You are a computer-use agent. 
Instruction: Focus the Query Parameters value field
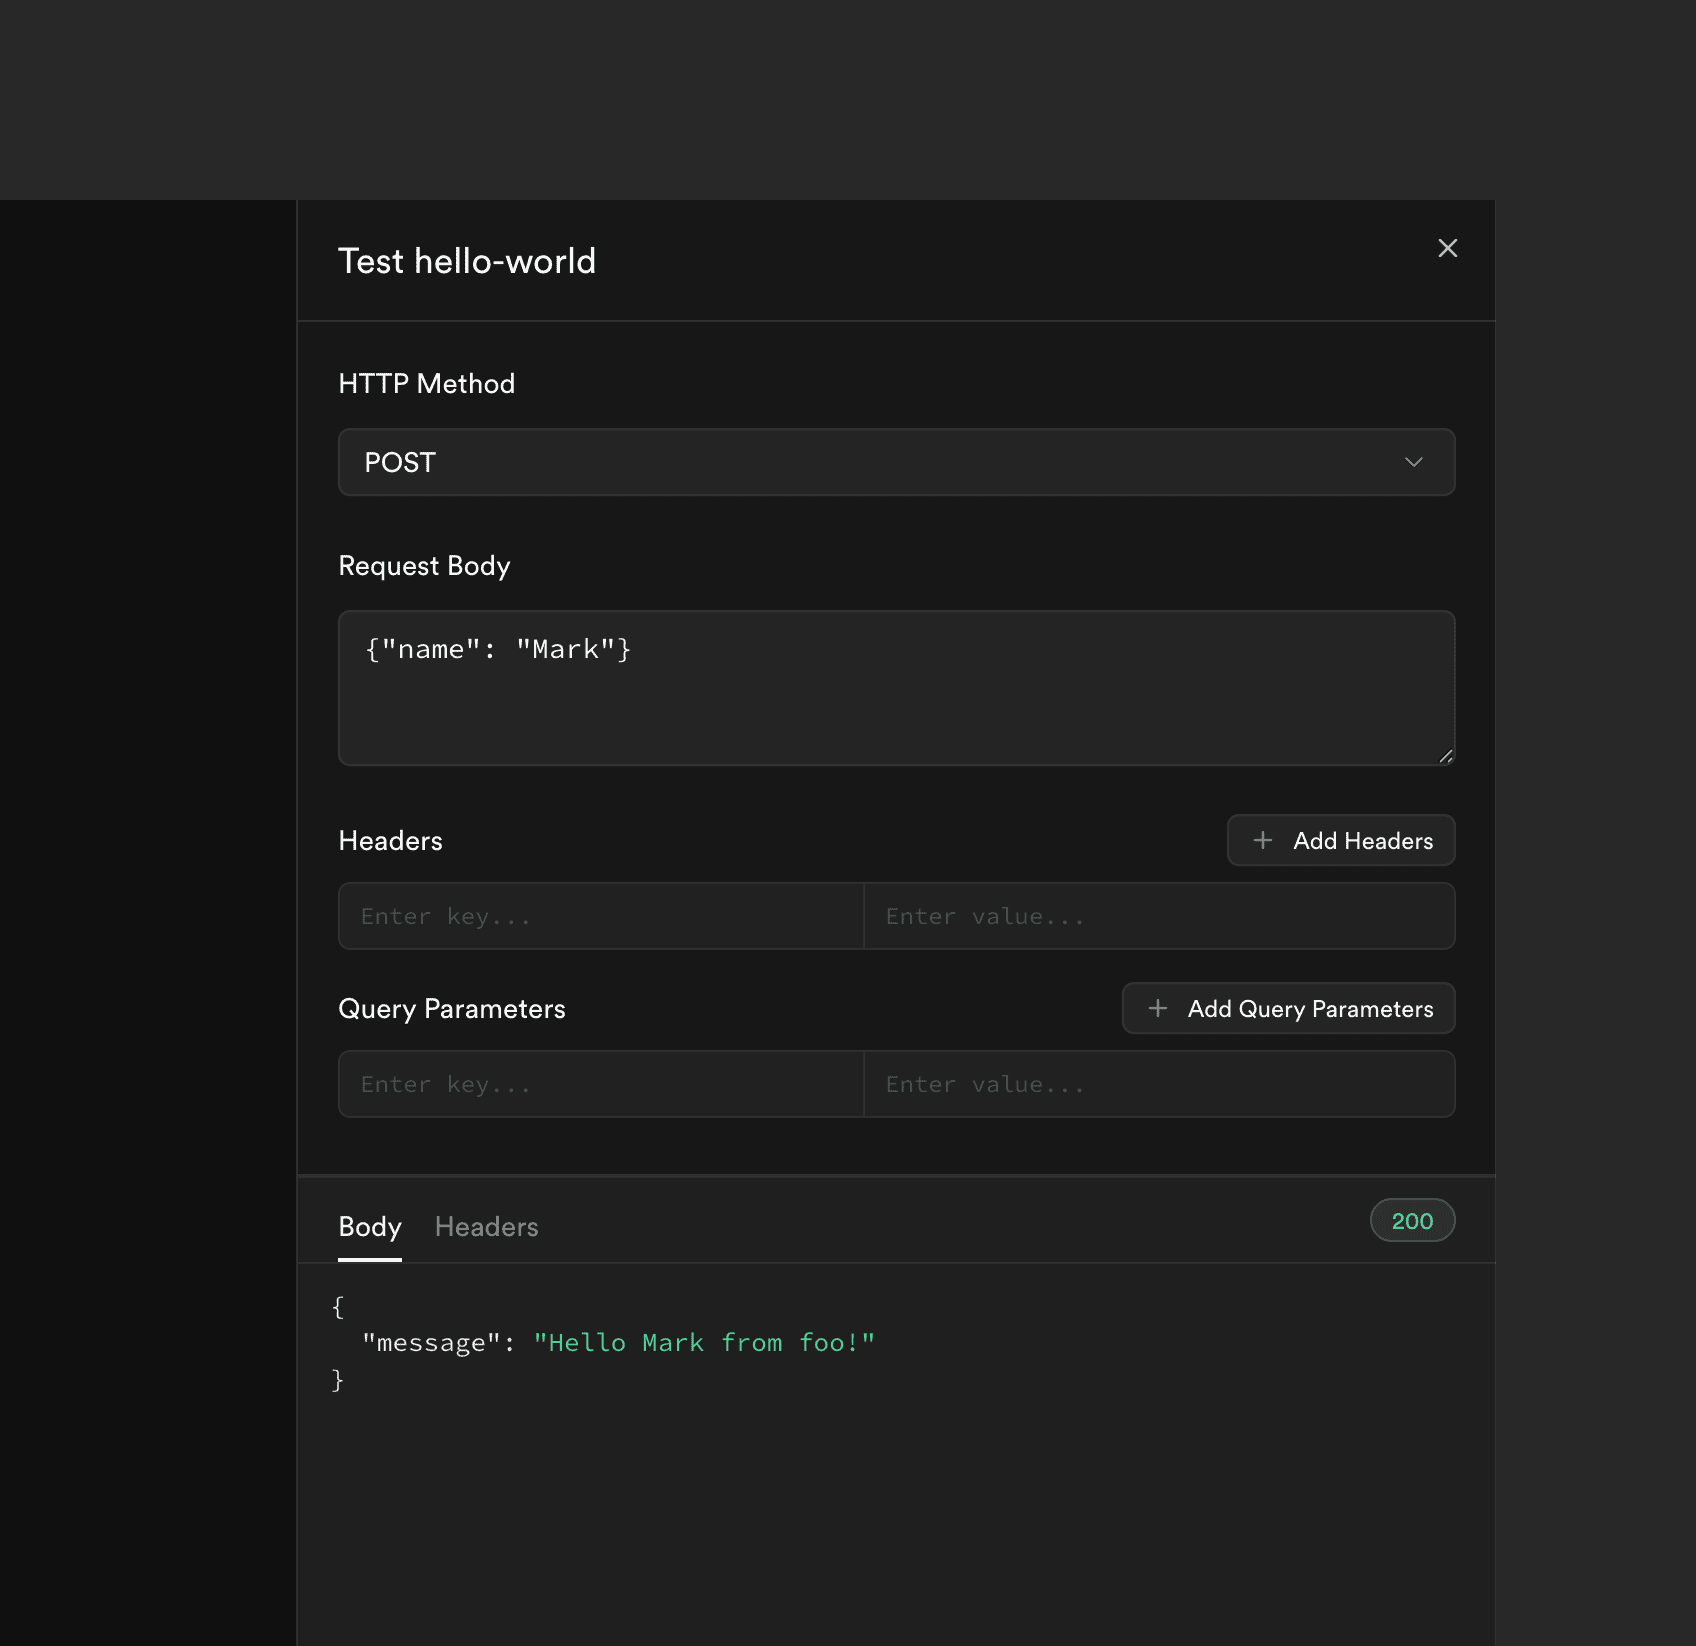click(x=1159, y=1084)
